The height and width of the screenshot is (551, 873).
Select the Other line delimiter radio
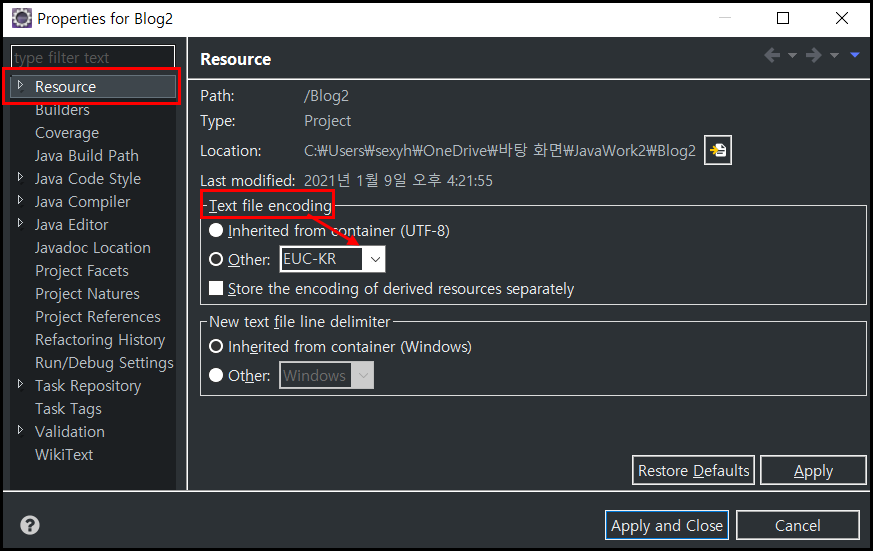pyautogui.click(x=215, y=376)
